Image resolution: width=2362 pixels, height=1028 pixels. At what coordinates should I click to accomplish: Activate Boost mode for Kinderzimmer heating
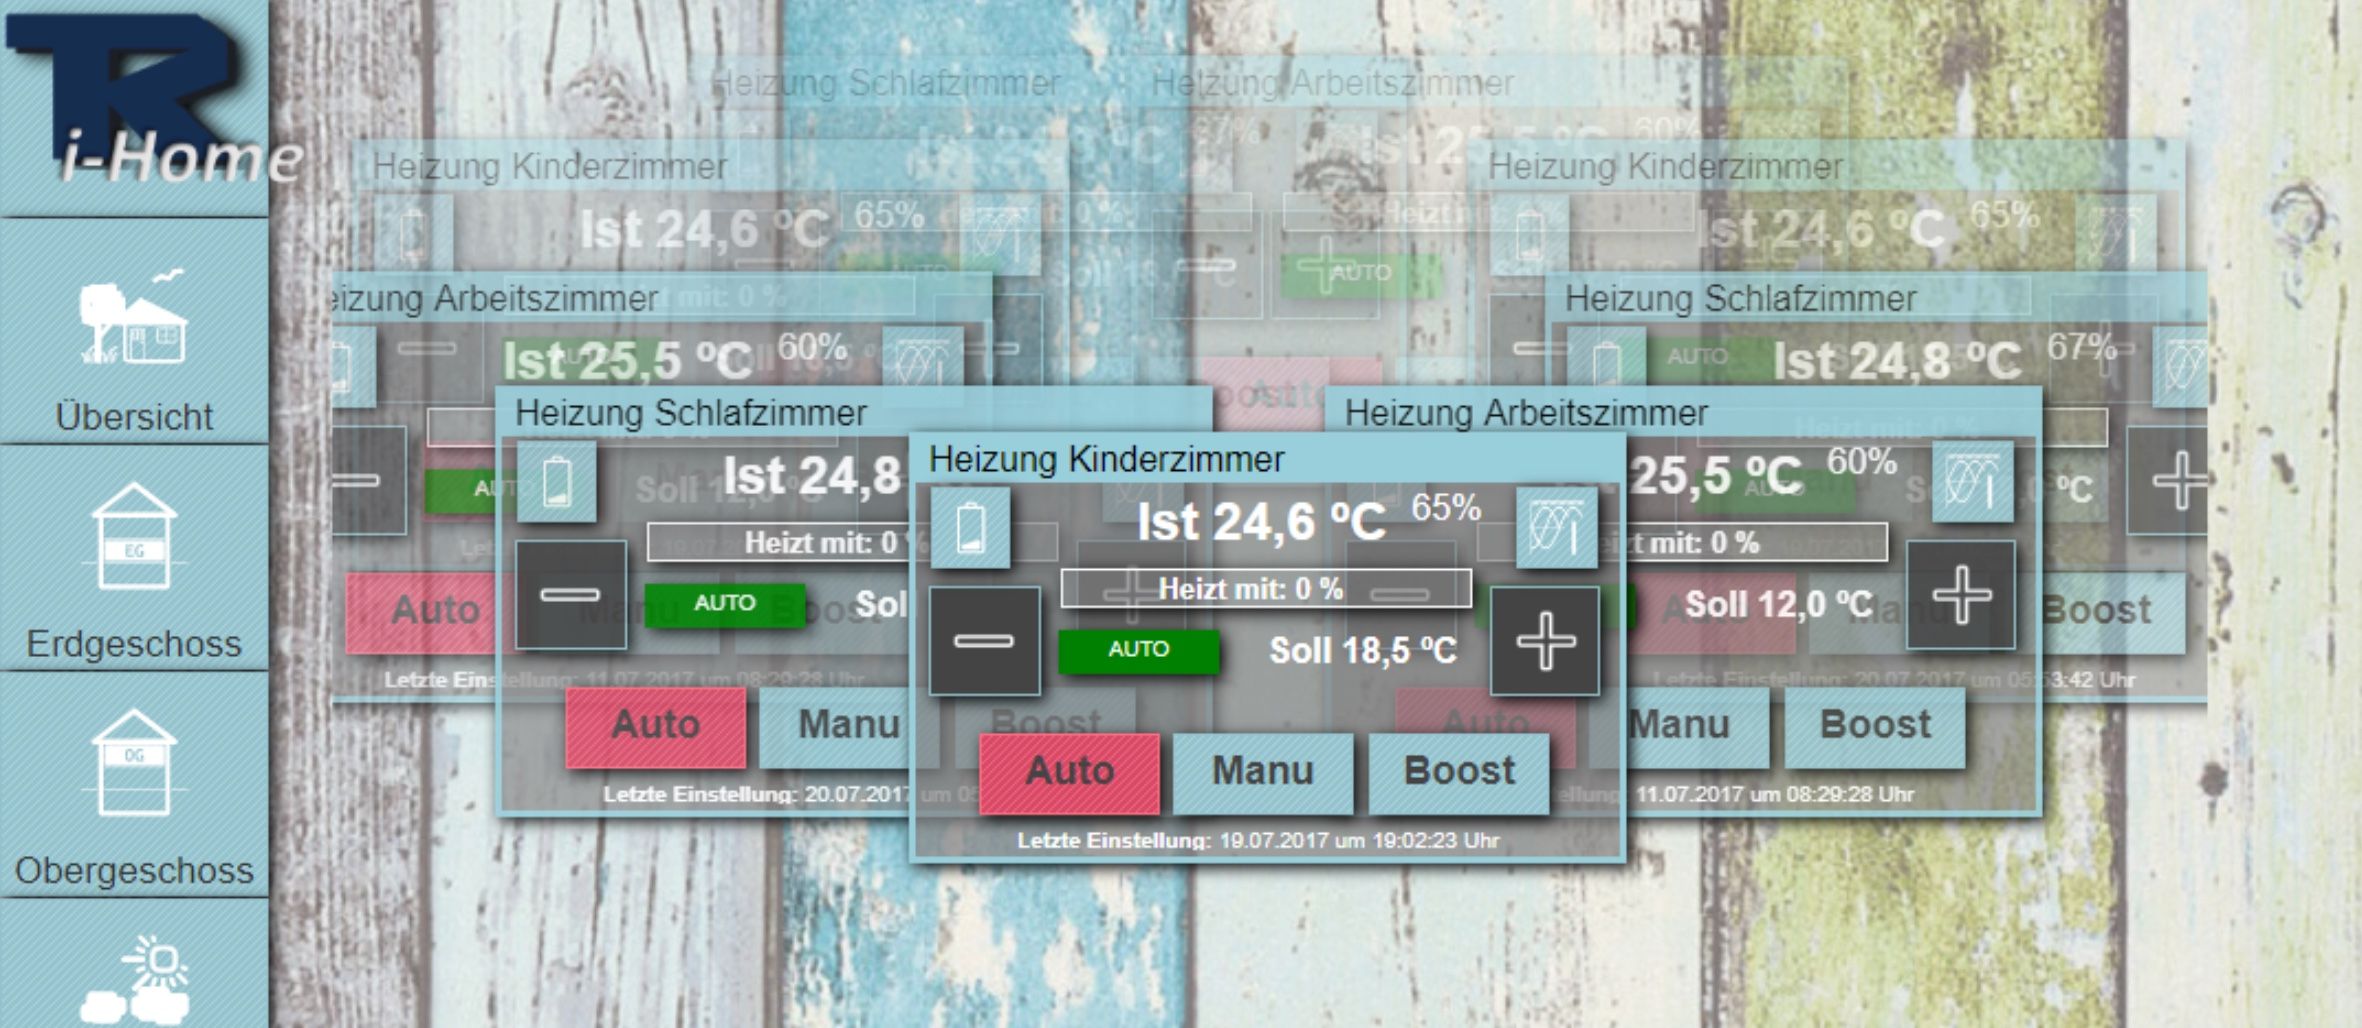[1459, 772]
